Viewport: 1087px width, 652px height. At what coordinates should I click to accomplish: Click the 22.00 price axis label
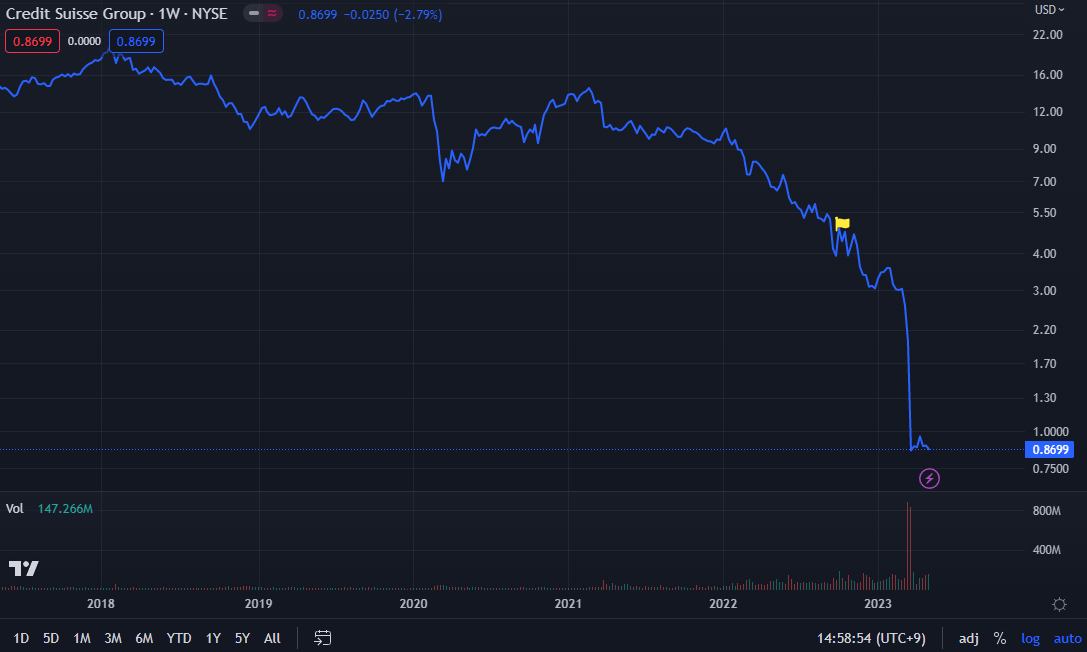(1047, 35)
